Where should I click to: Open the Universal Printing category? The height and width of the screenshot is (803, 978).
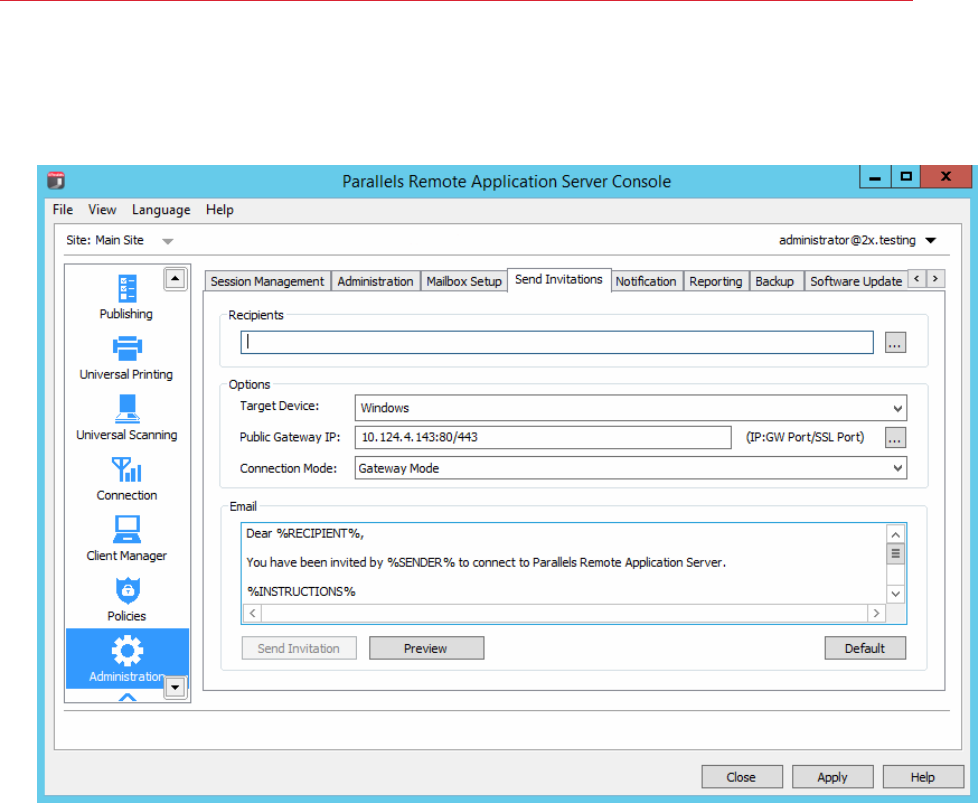[127, 358]
